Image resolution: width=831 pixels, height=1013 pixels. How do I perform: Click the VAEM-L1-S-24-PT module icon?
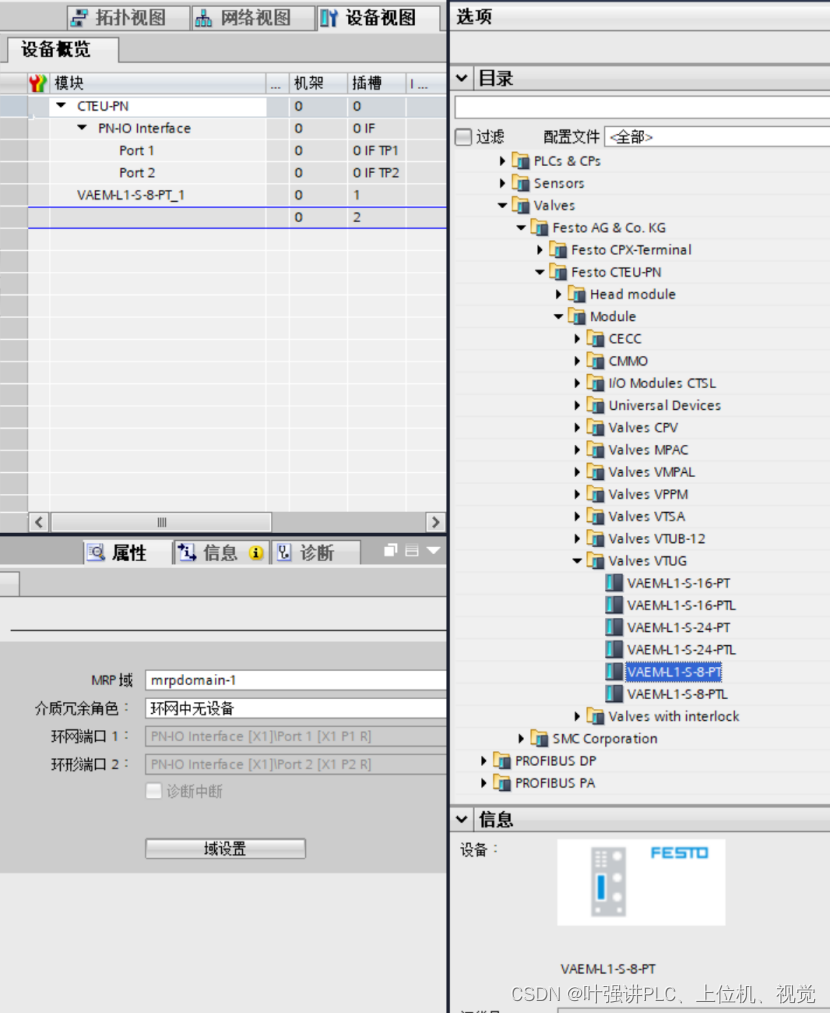pos(614,627)
